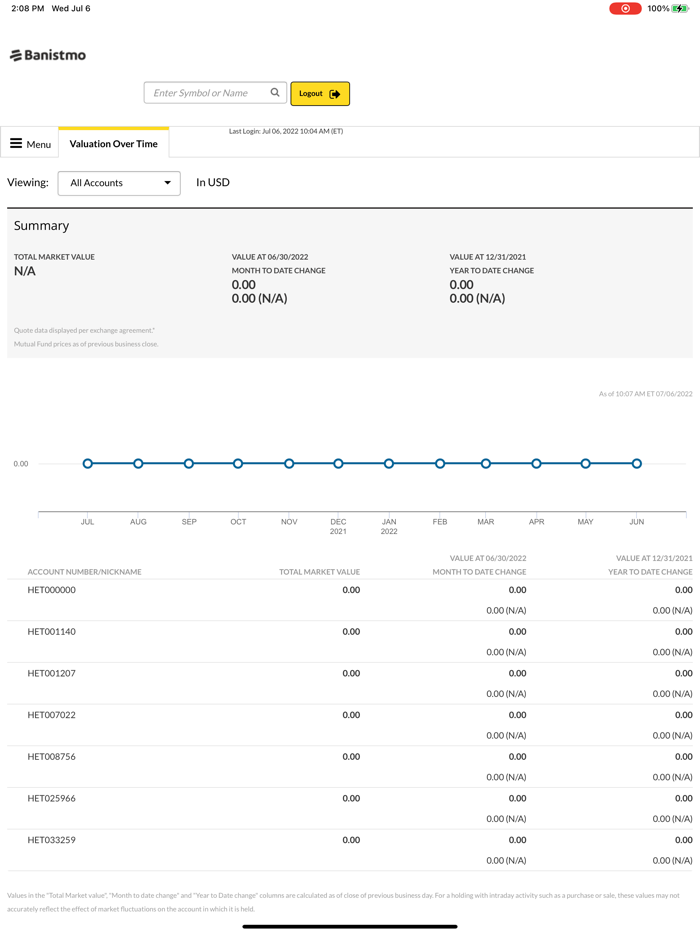This screenshot has width=700, height=934.
Task: Select account HET007022 row
Action: click(52, 715)
